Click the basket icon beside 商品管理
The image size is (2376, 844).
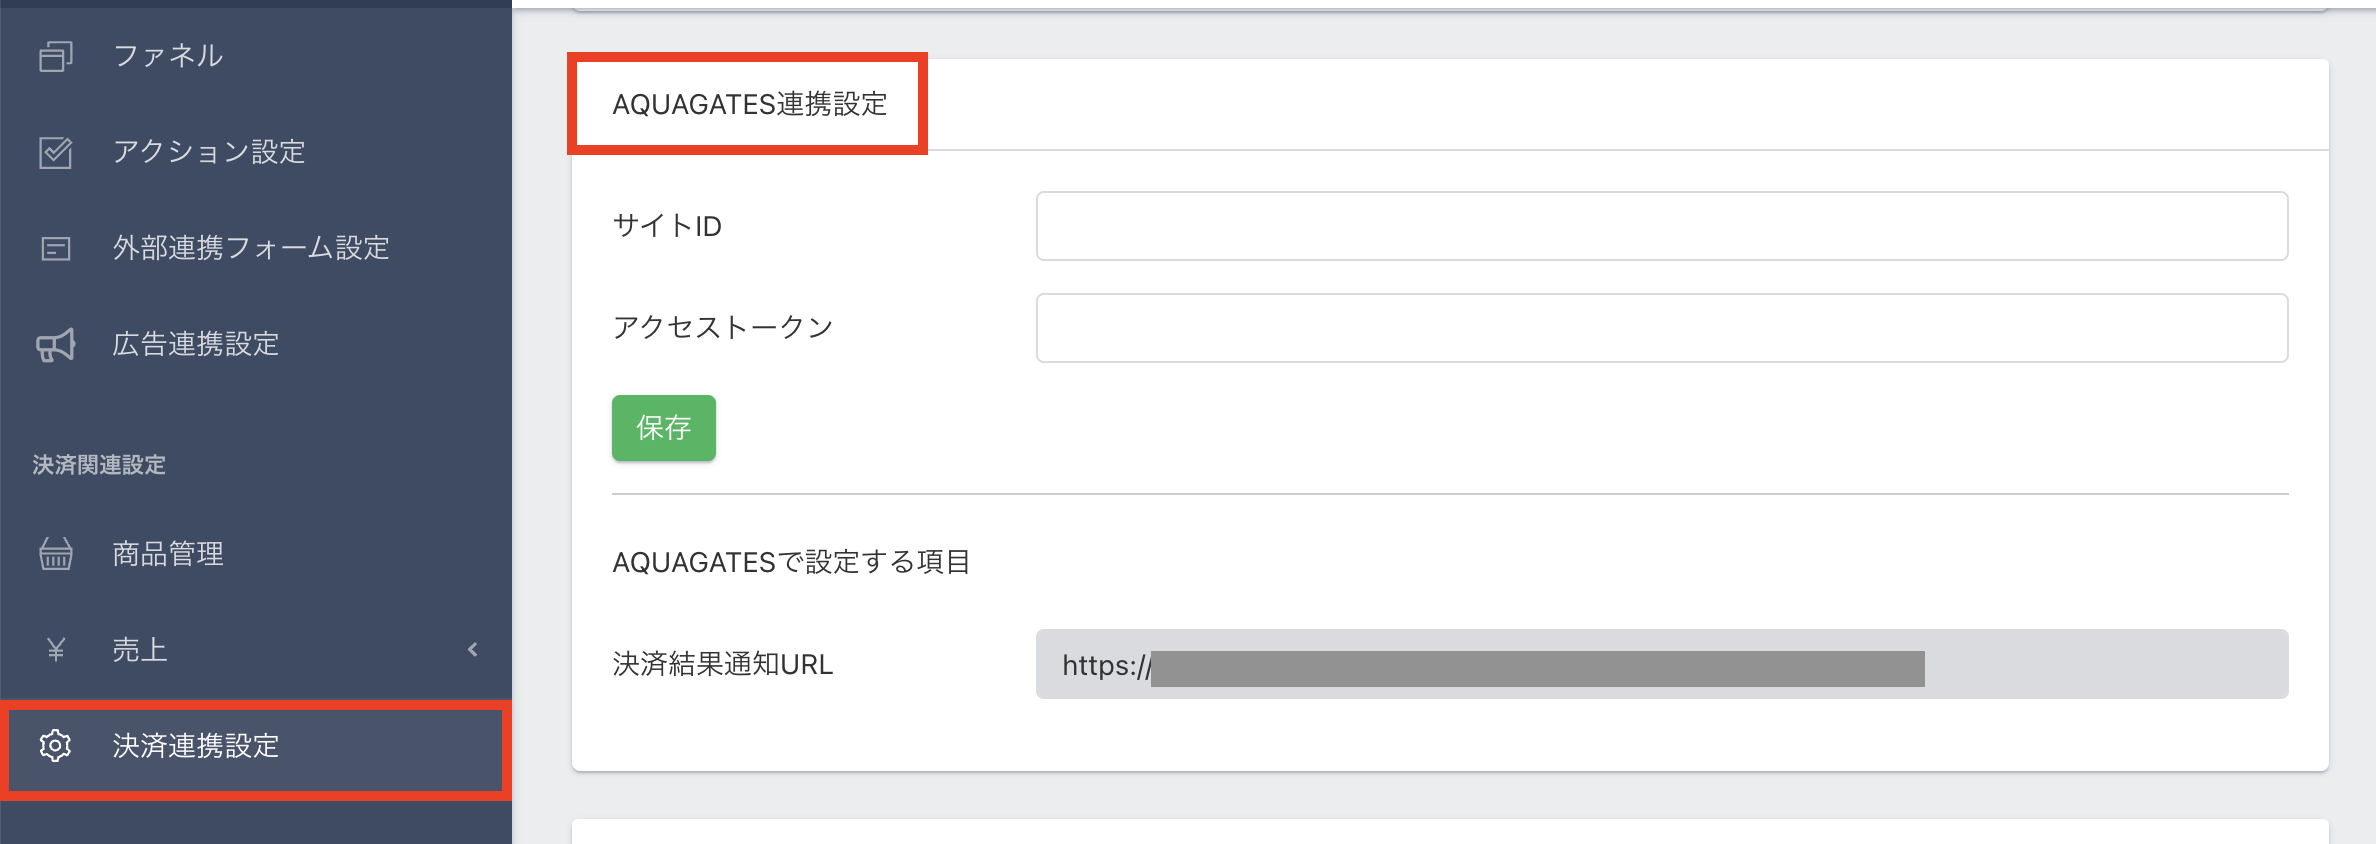coord(56,553)
